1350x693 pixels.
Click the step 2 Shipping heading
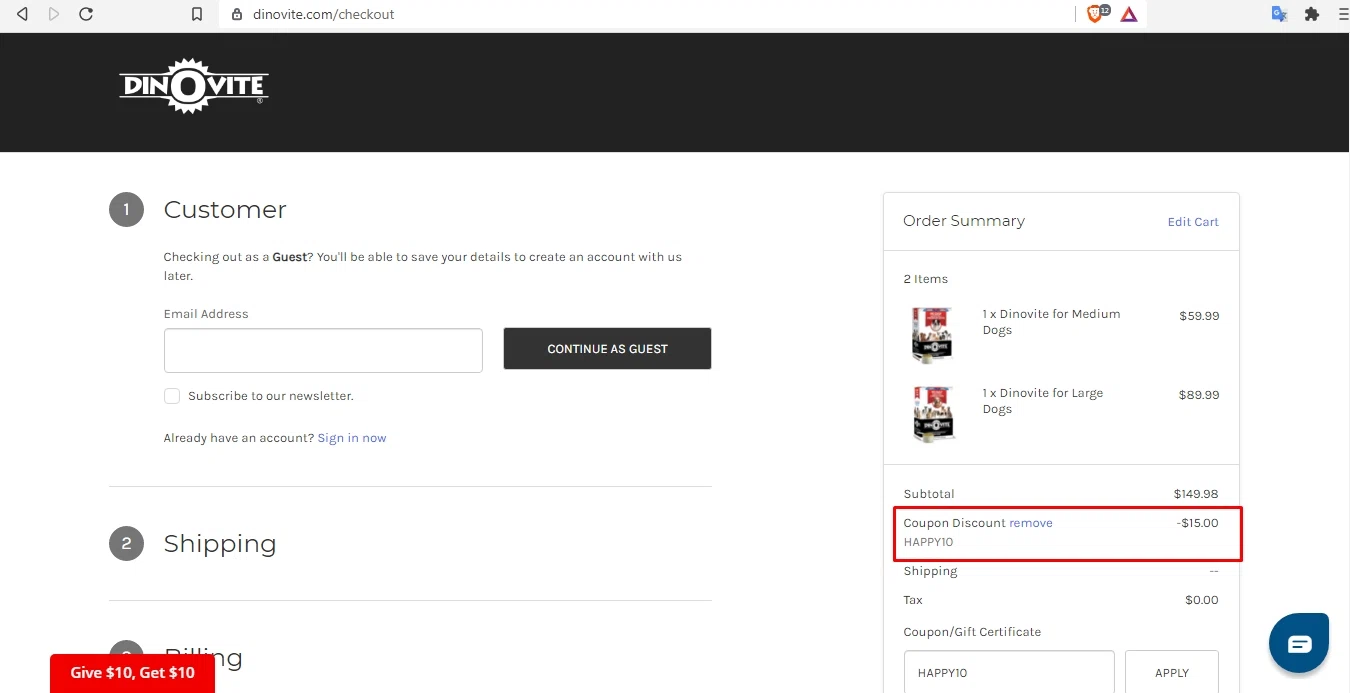[220, 543]
